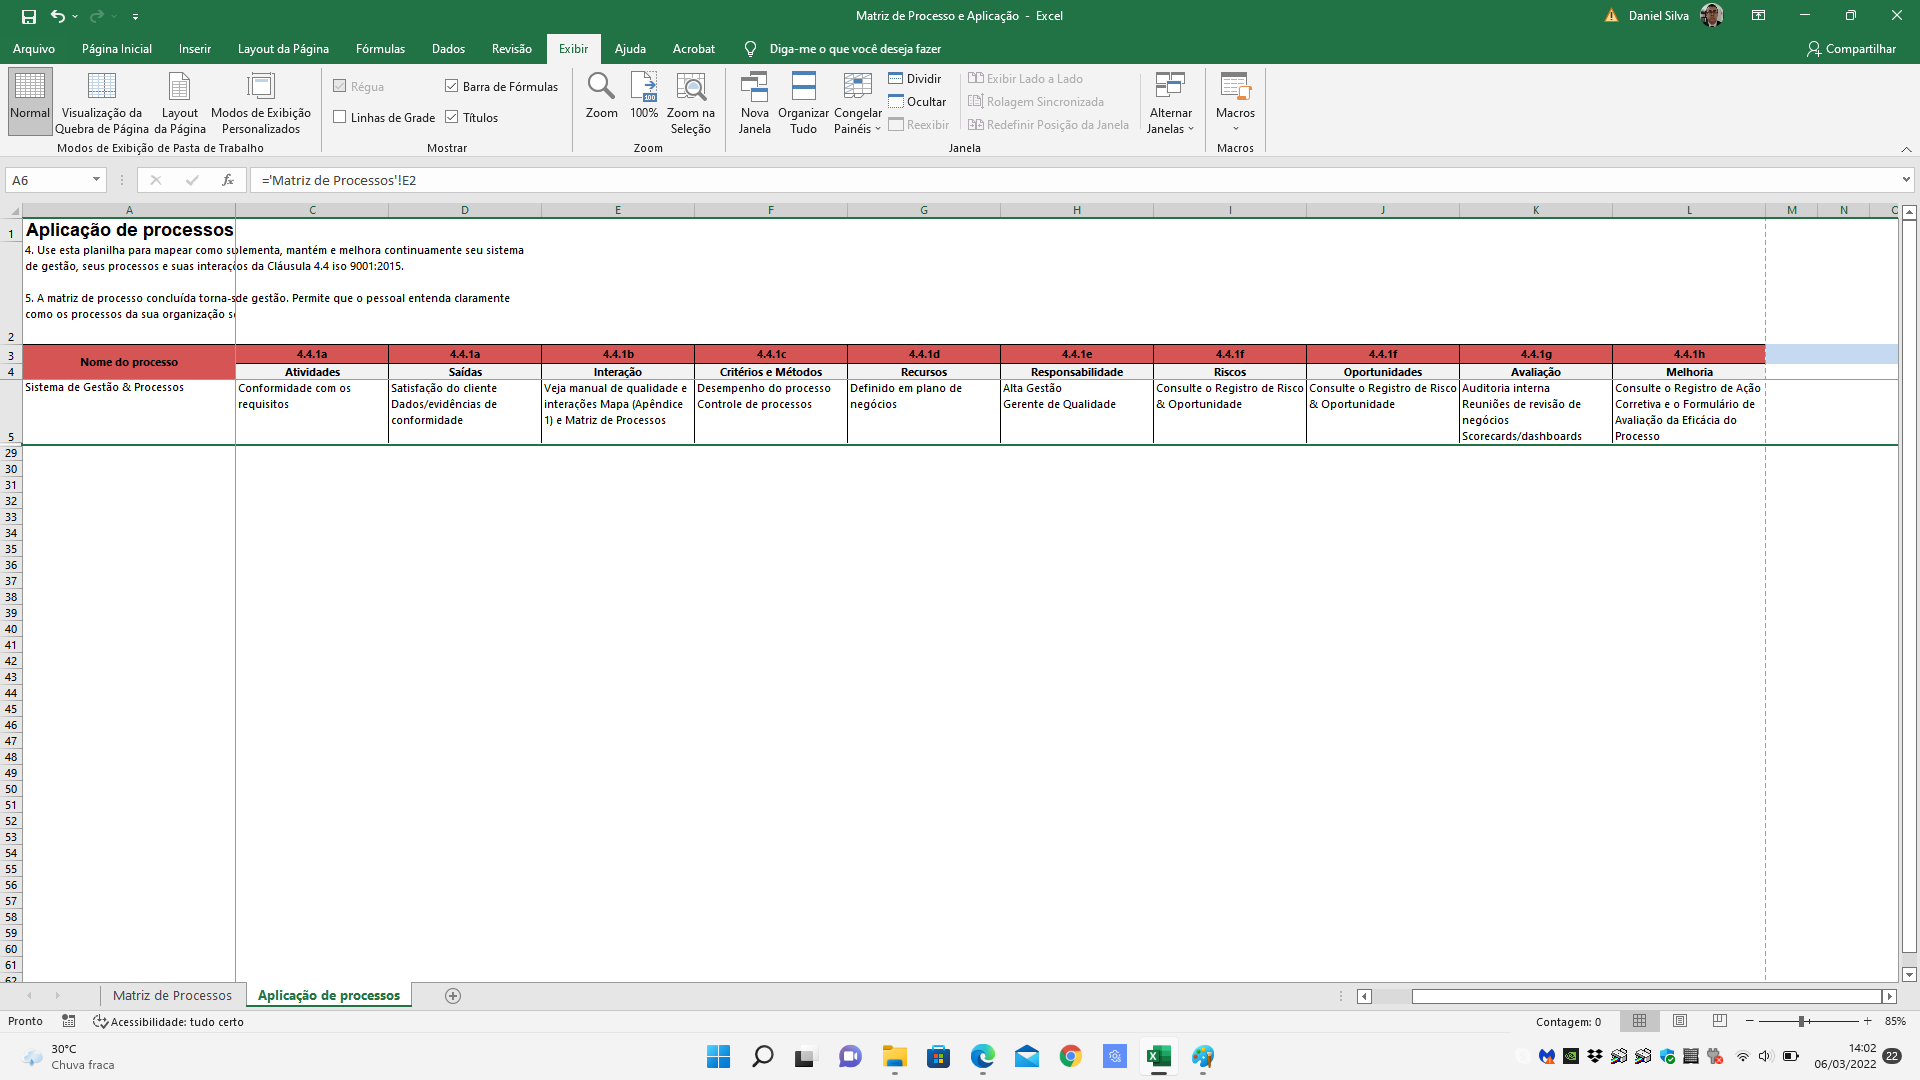Switch to Matriz de Processos sheet tab
Viewport: 1920px width, 1080px height.
click(172, 996)
